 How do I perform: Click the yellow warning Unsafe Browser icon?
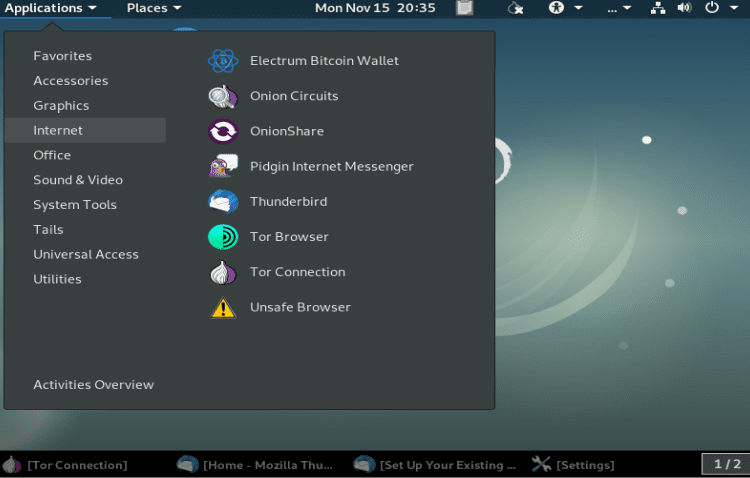(x=223, y=308)
